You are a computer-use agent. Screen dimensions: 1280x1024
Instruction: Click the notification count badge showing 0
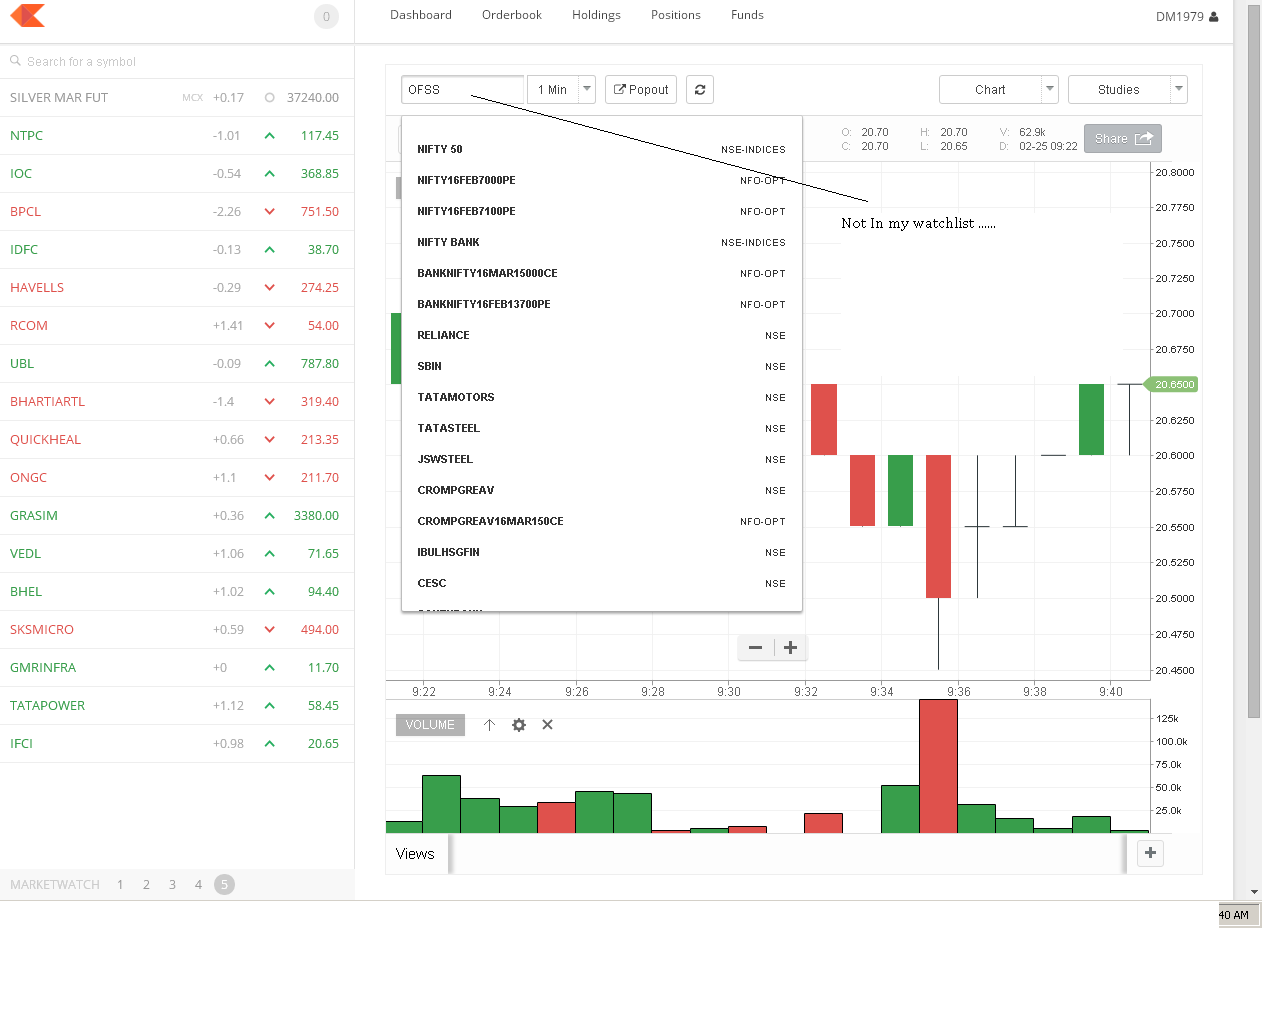pos(326,16)
